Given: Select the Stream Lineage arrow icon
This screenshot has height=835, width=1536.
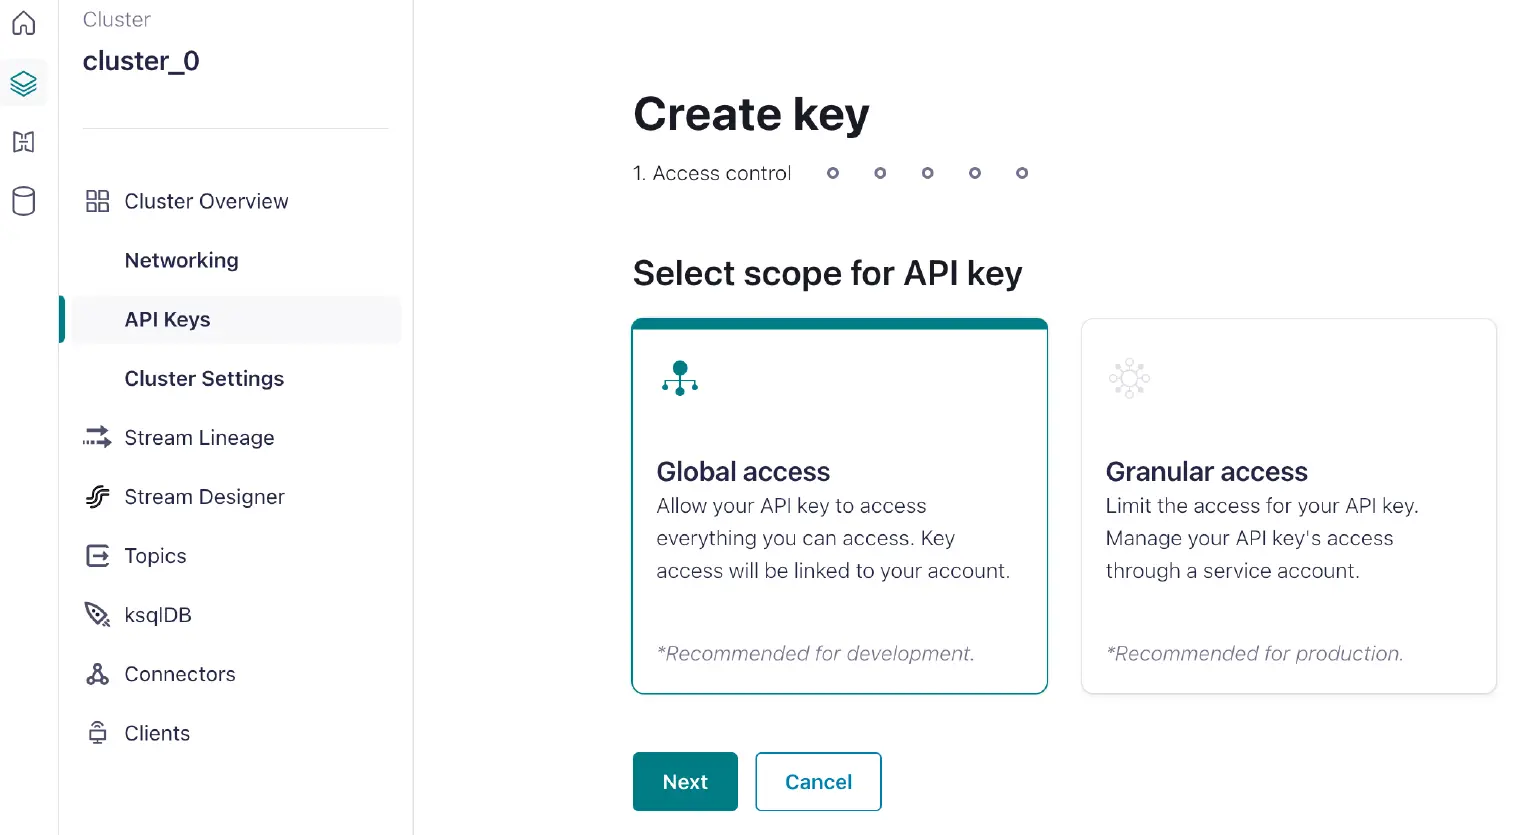Looking at the screenshot, I should pos(97,437).
